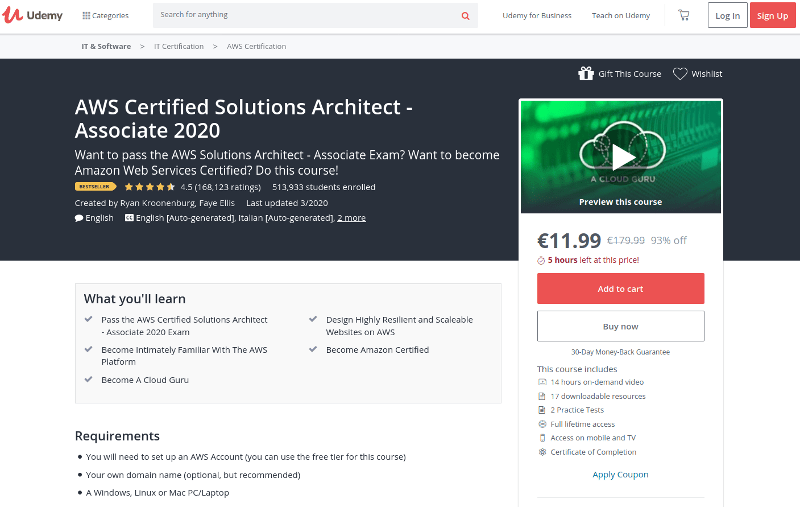This screenshot has width=800, height=507.
Task: Click the Requirements heading
Action: [x=117, y=436]
